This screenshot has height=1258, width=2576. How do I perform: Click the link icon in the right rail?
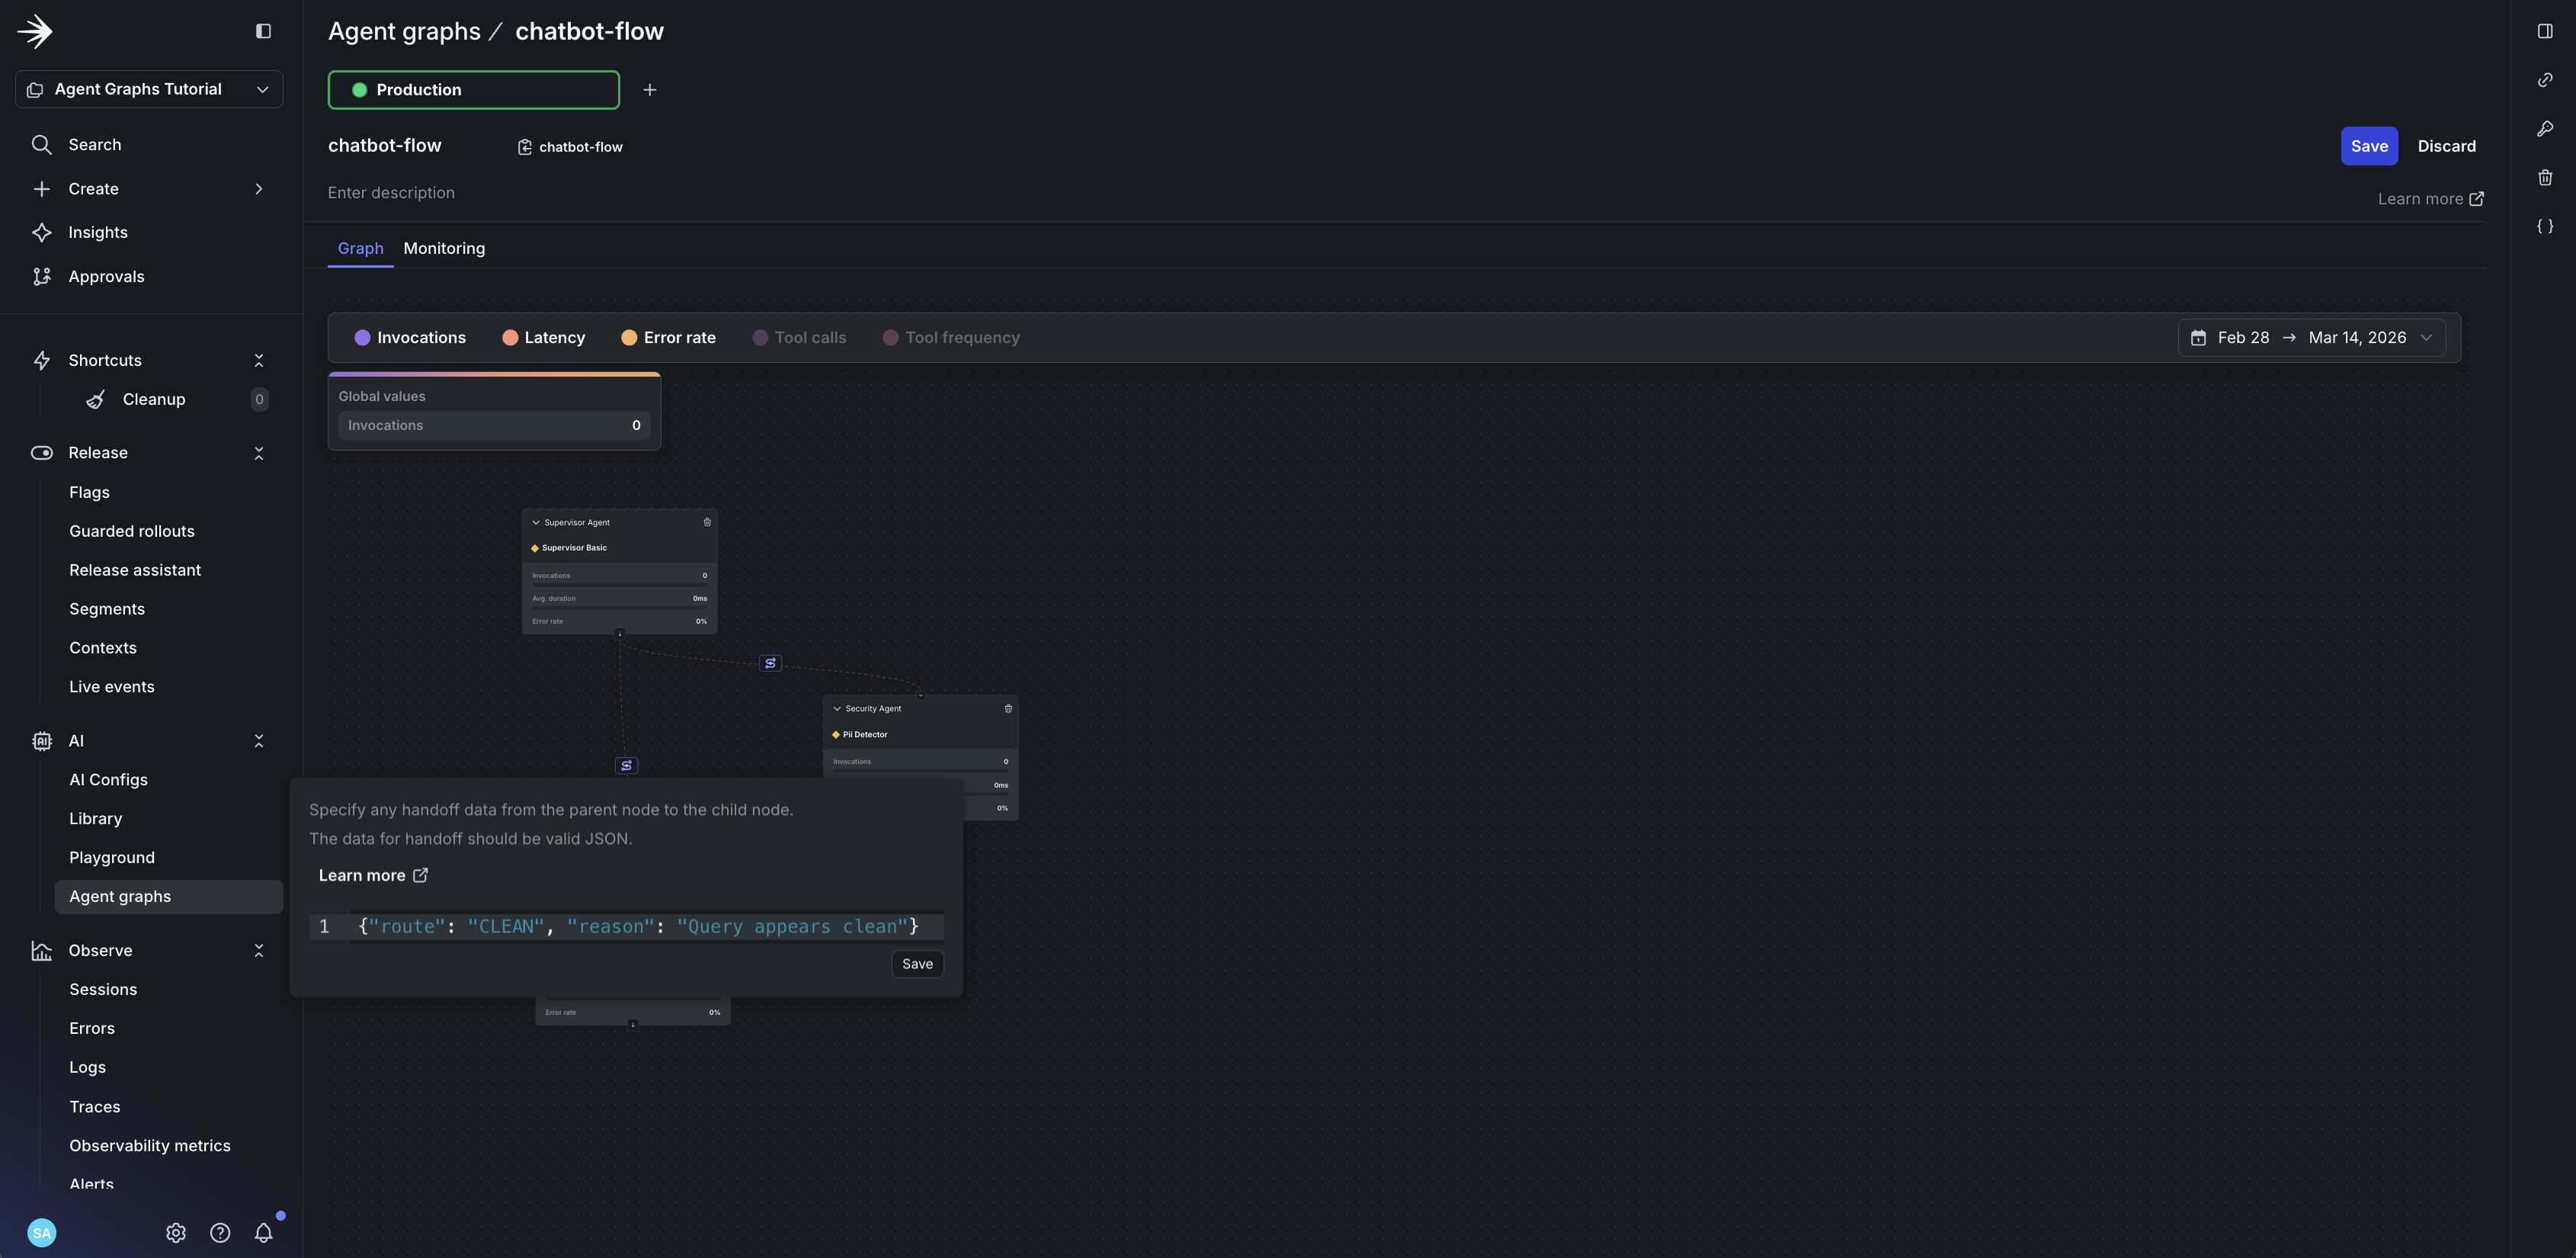2545,80
